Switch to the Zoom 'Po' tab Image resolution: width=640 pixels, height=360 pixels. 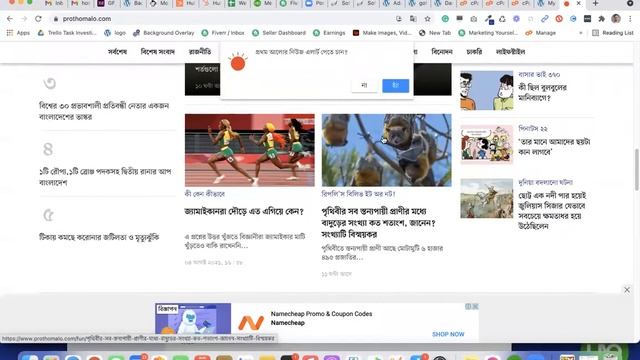[315, 3]
